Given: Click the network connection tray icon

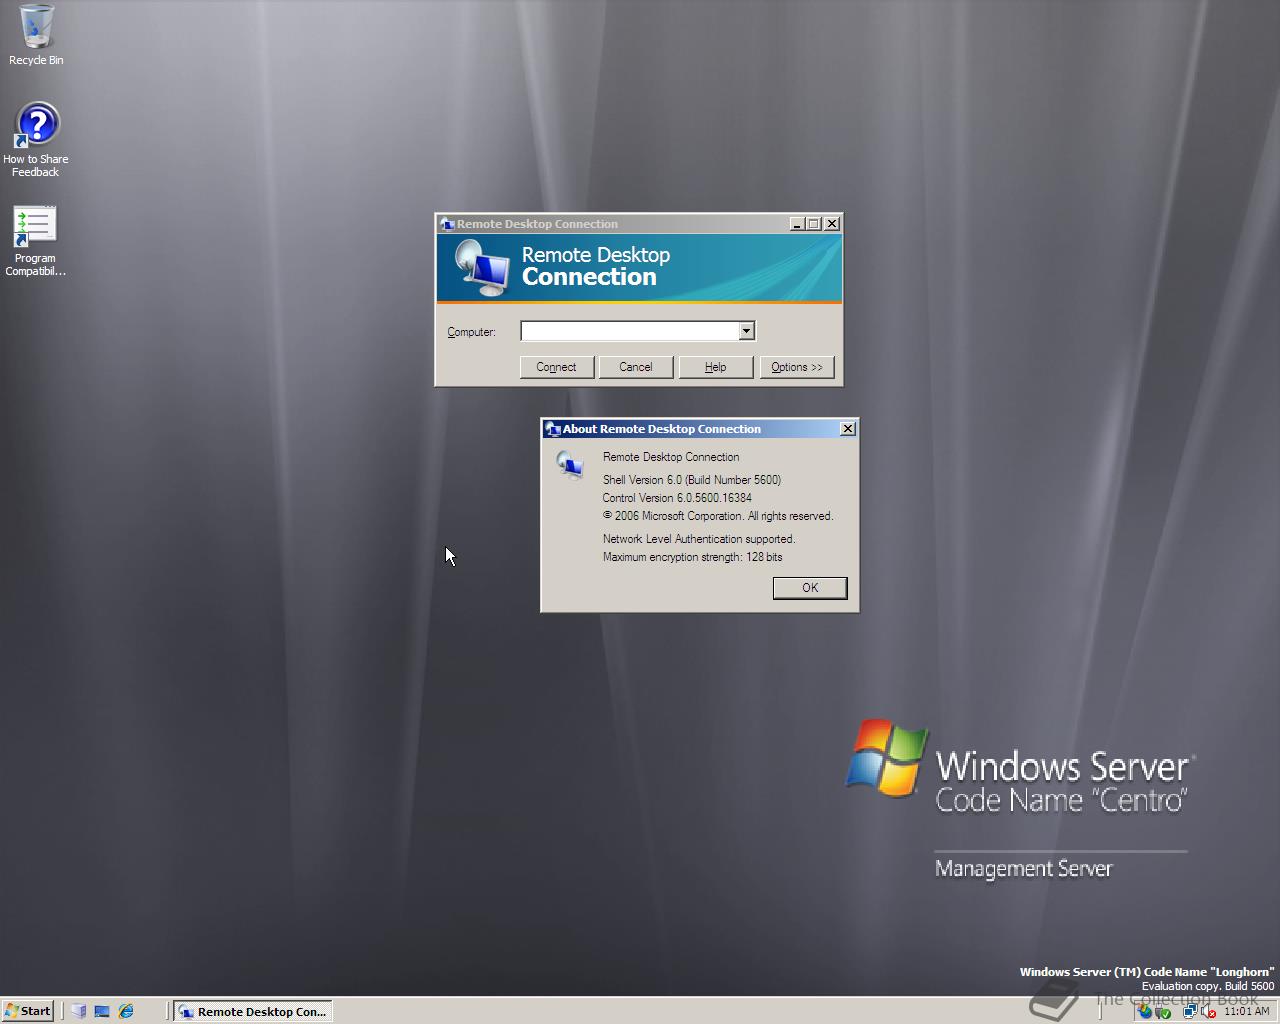Looking at the screenshot, I should [1190, 1011].
